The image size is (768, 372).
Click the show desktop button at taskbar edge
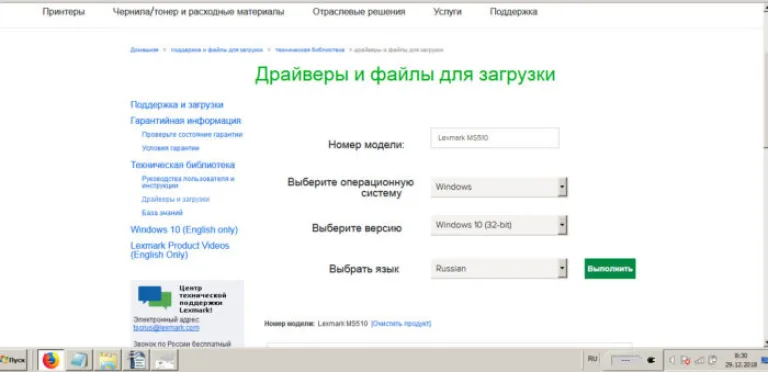pyautogui.click(x=765, y=361)
